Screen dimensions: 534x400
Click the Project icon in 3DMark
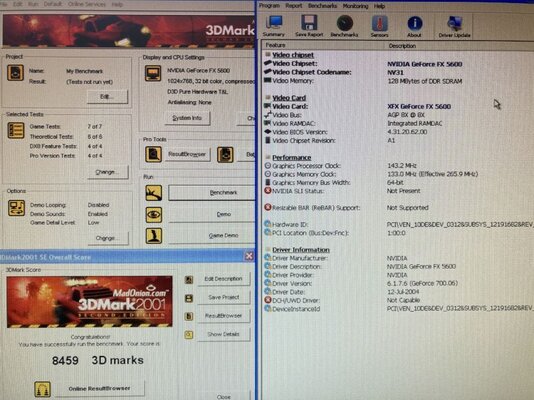(16, 73)
